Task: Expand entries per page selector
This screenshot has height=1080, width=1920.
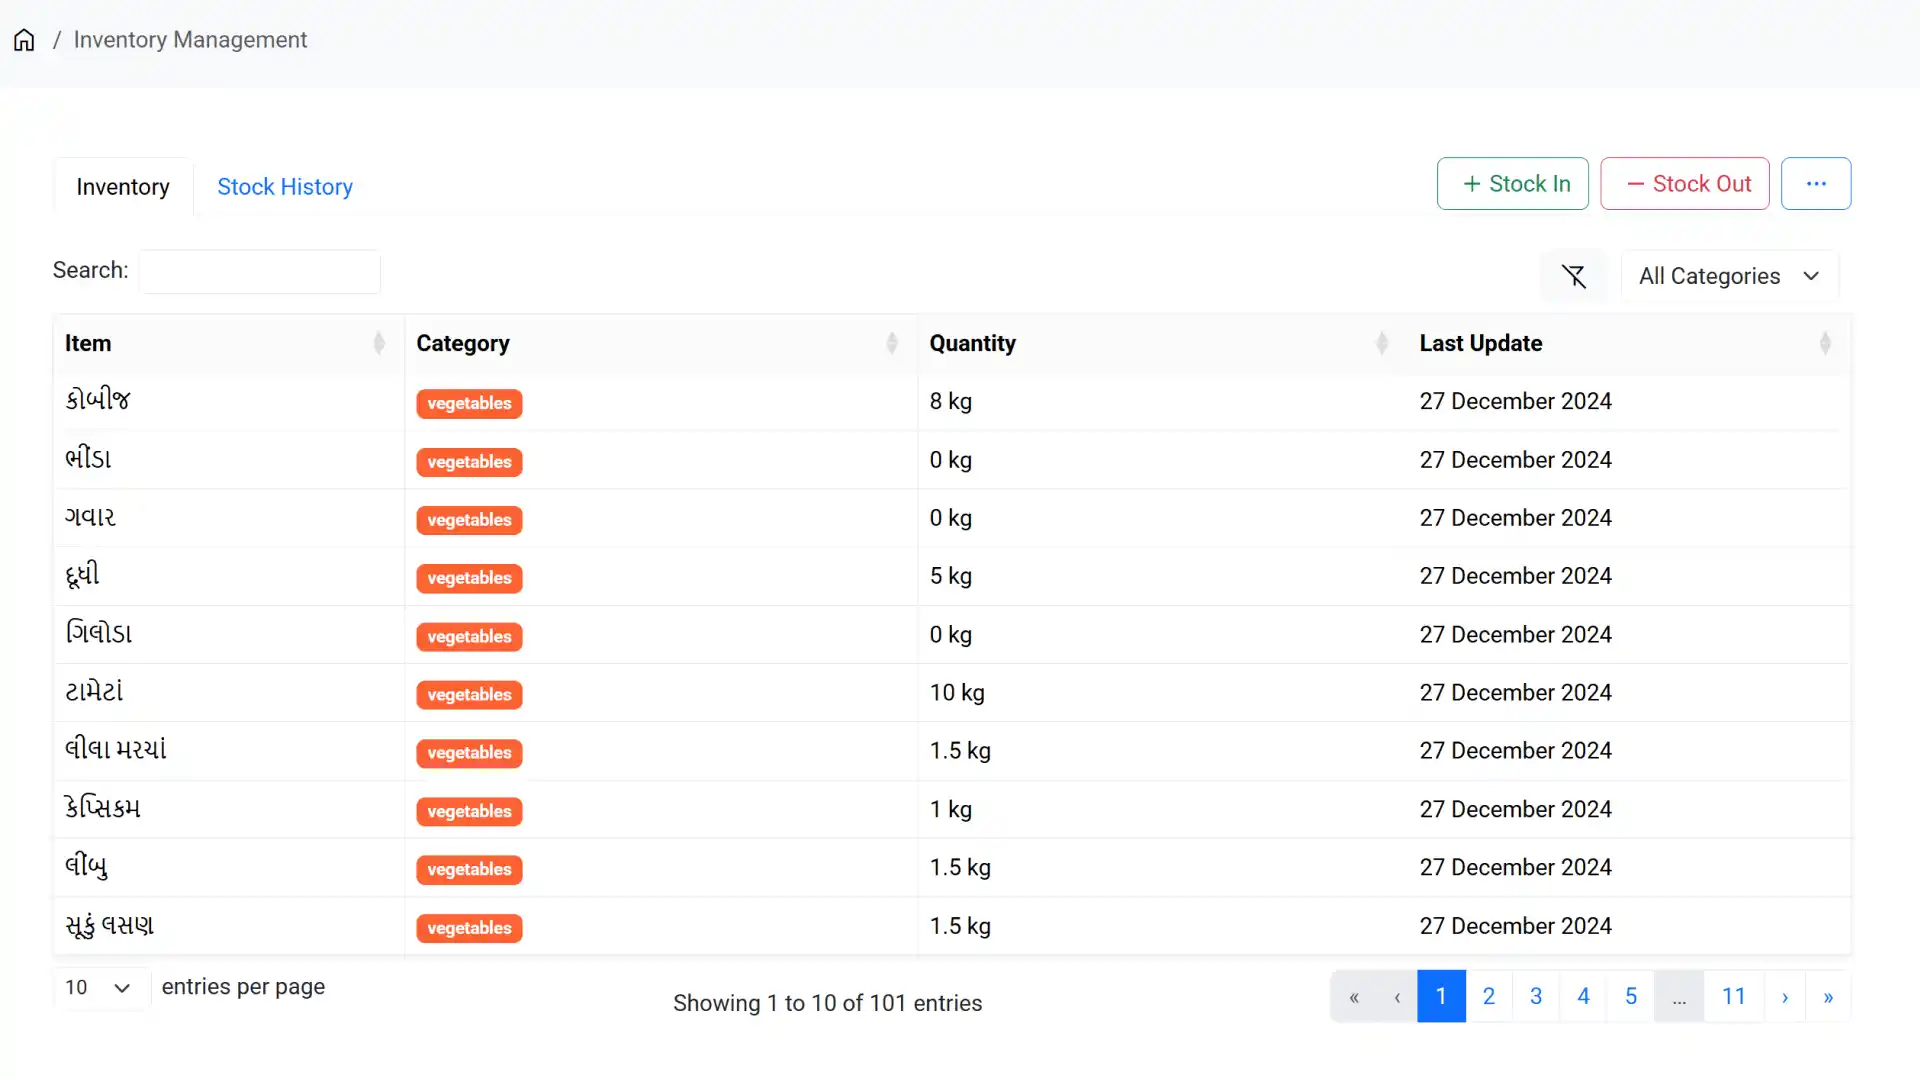Action: tap(100, 988)
